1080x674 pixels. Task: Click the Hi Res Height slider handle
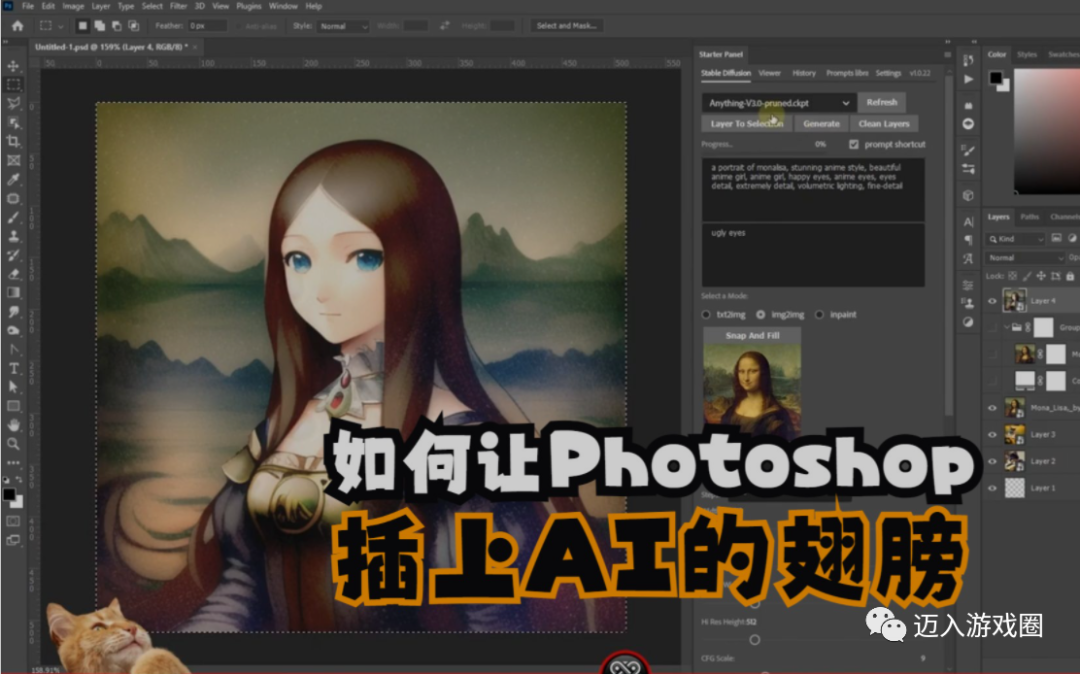[754, 640]
